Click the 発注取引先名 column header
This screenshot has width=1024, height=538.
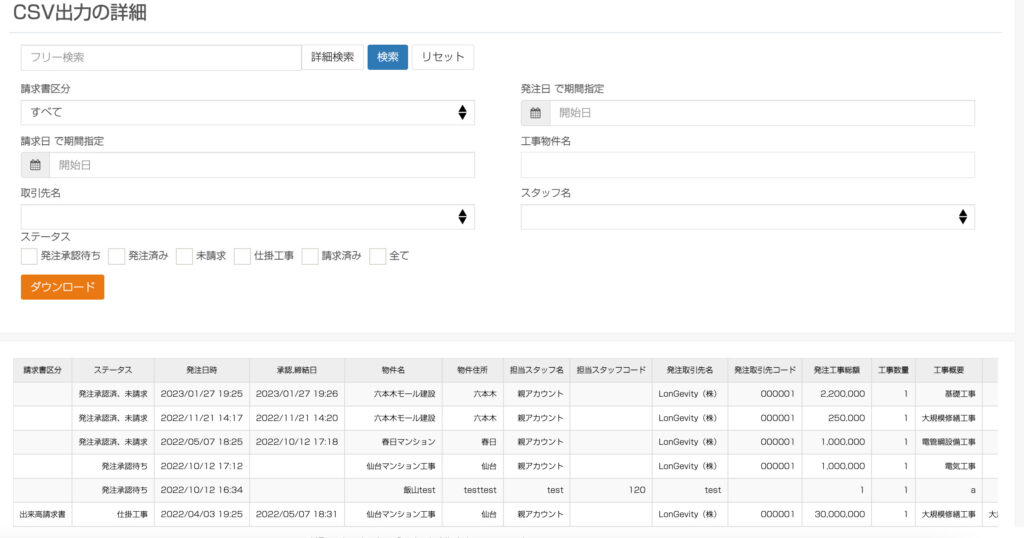(x=690, y=370)
